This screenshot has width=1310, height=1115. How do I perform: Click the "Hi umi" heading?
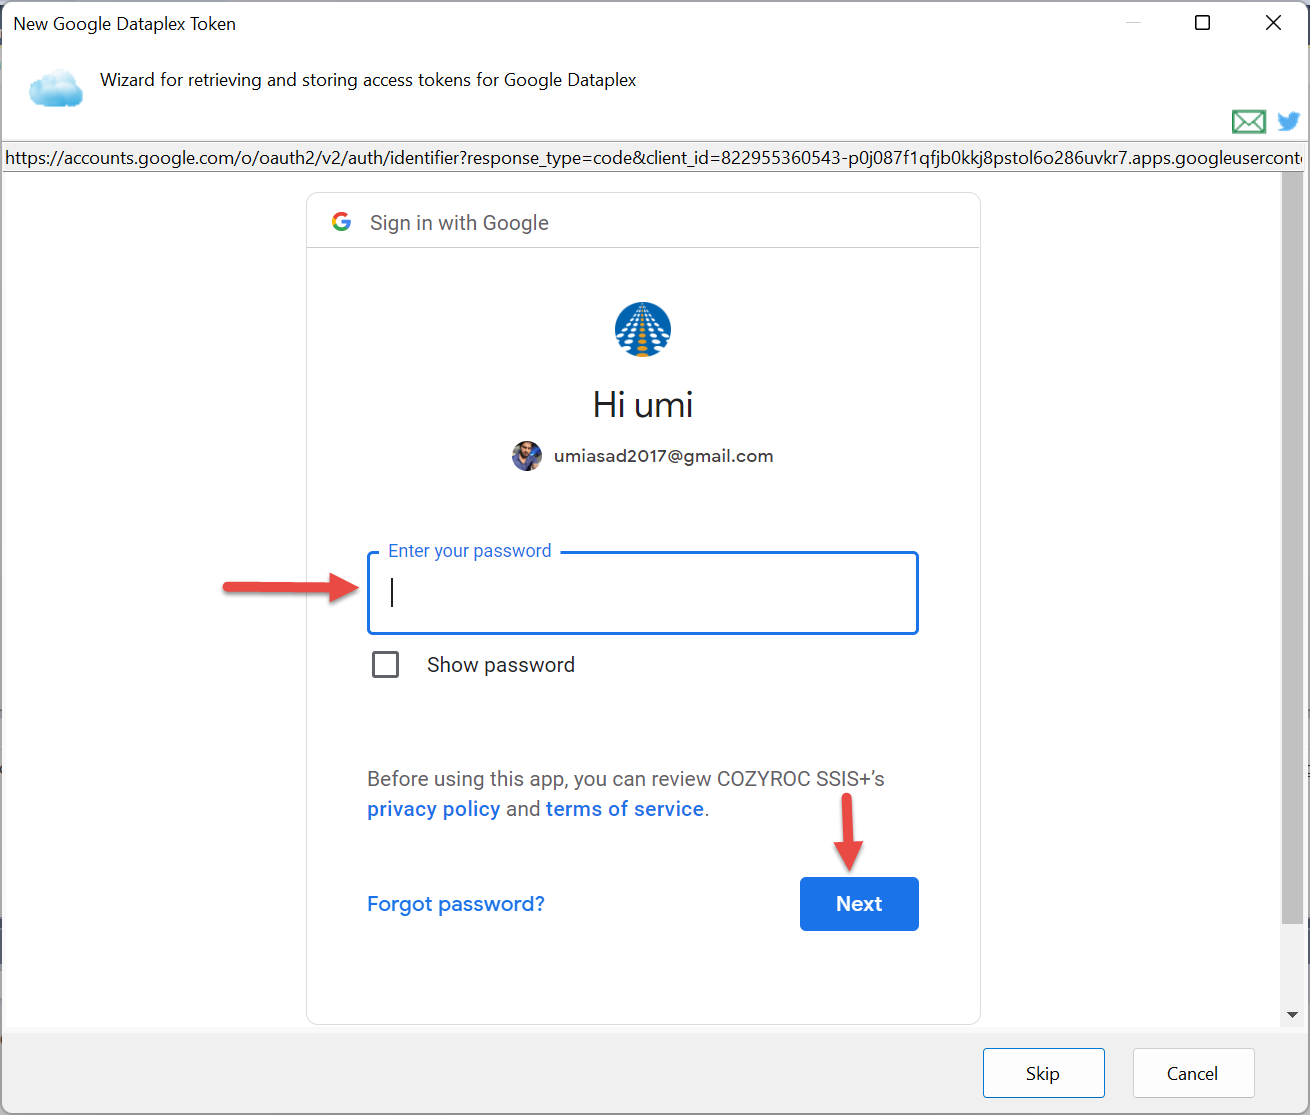click(x=643, y=405)
